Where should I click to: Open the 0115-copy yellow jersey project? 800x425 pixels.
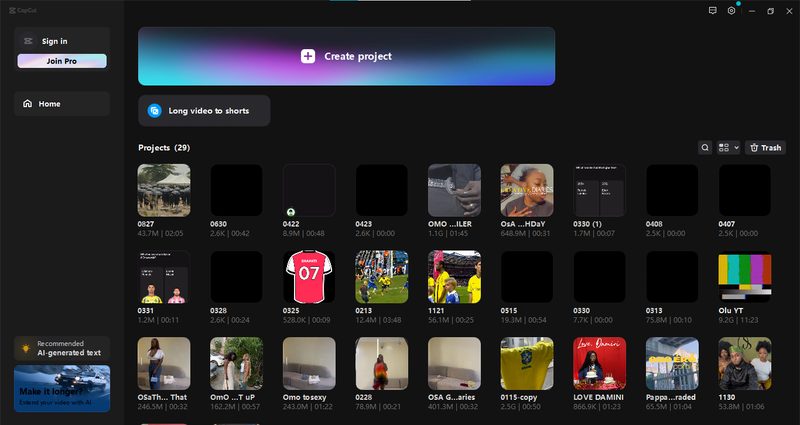click(x=527, y=364)
